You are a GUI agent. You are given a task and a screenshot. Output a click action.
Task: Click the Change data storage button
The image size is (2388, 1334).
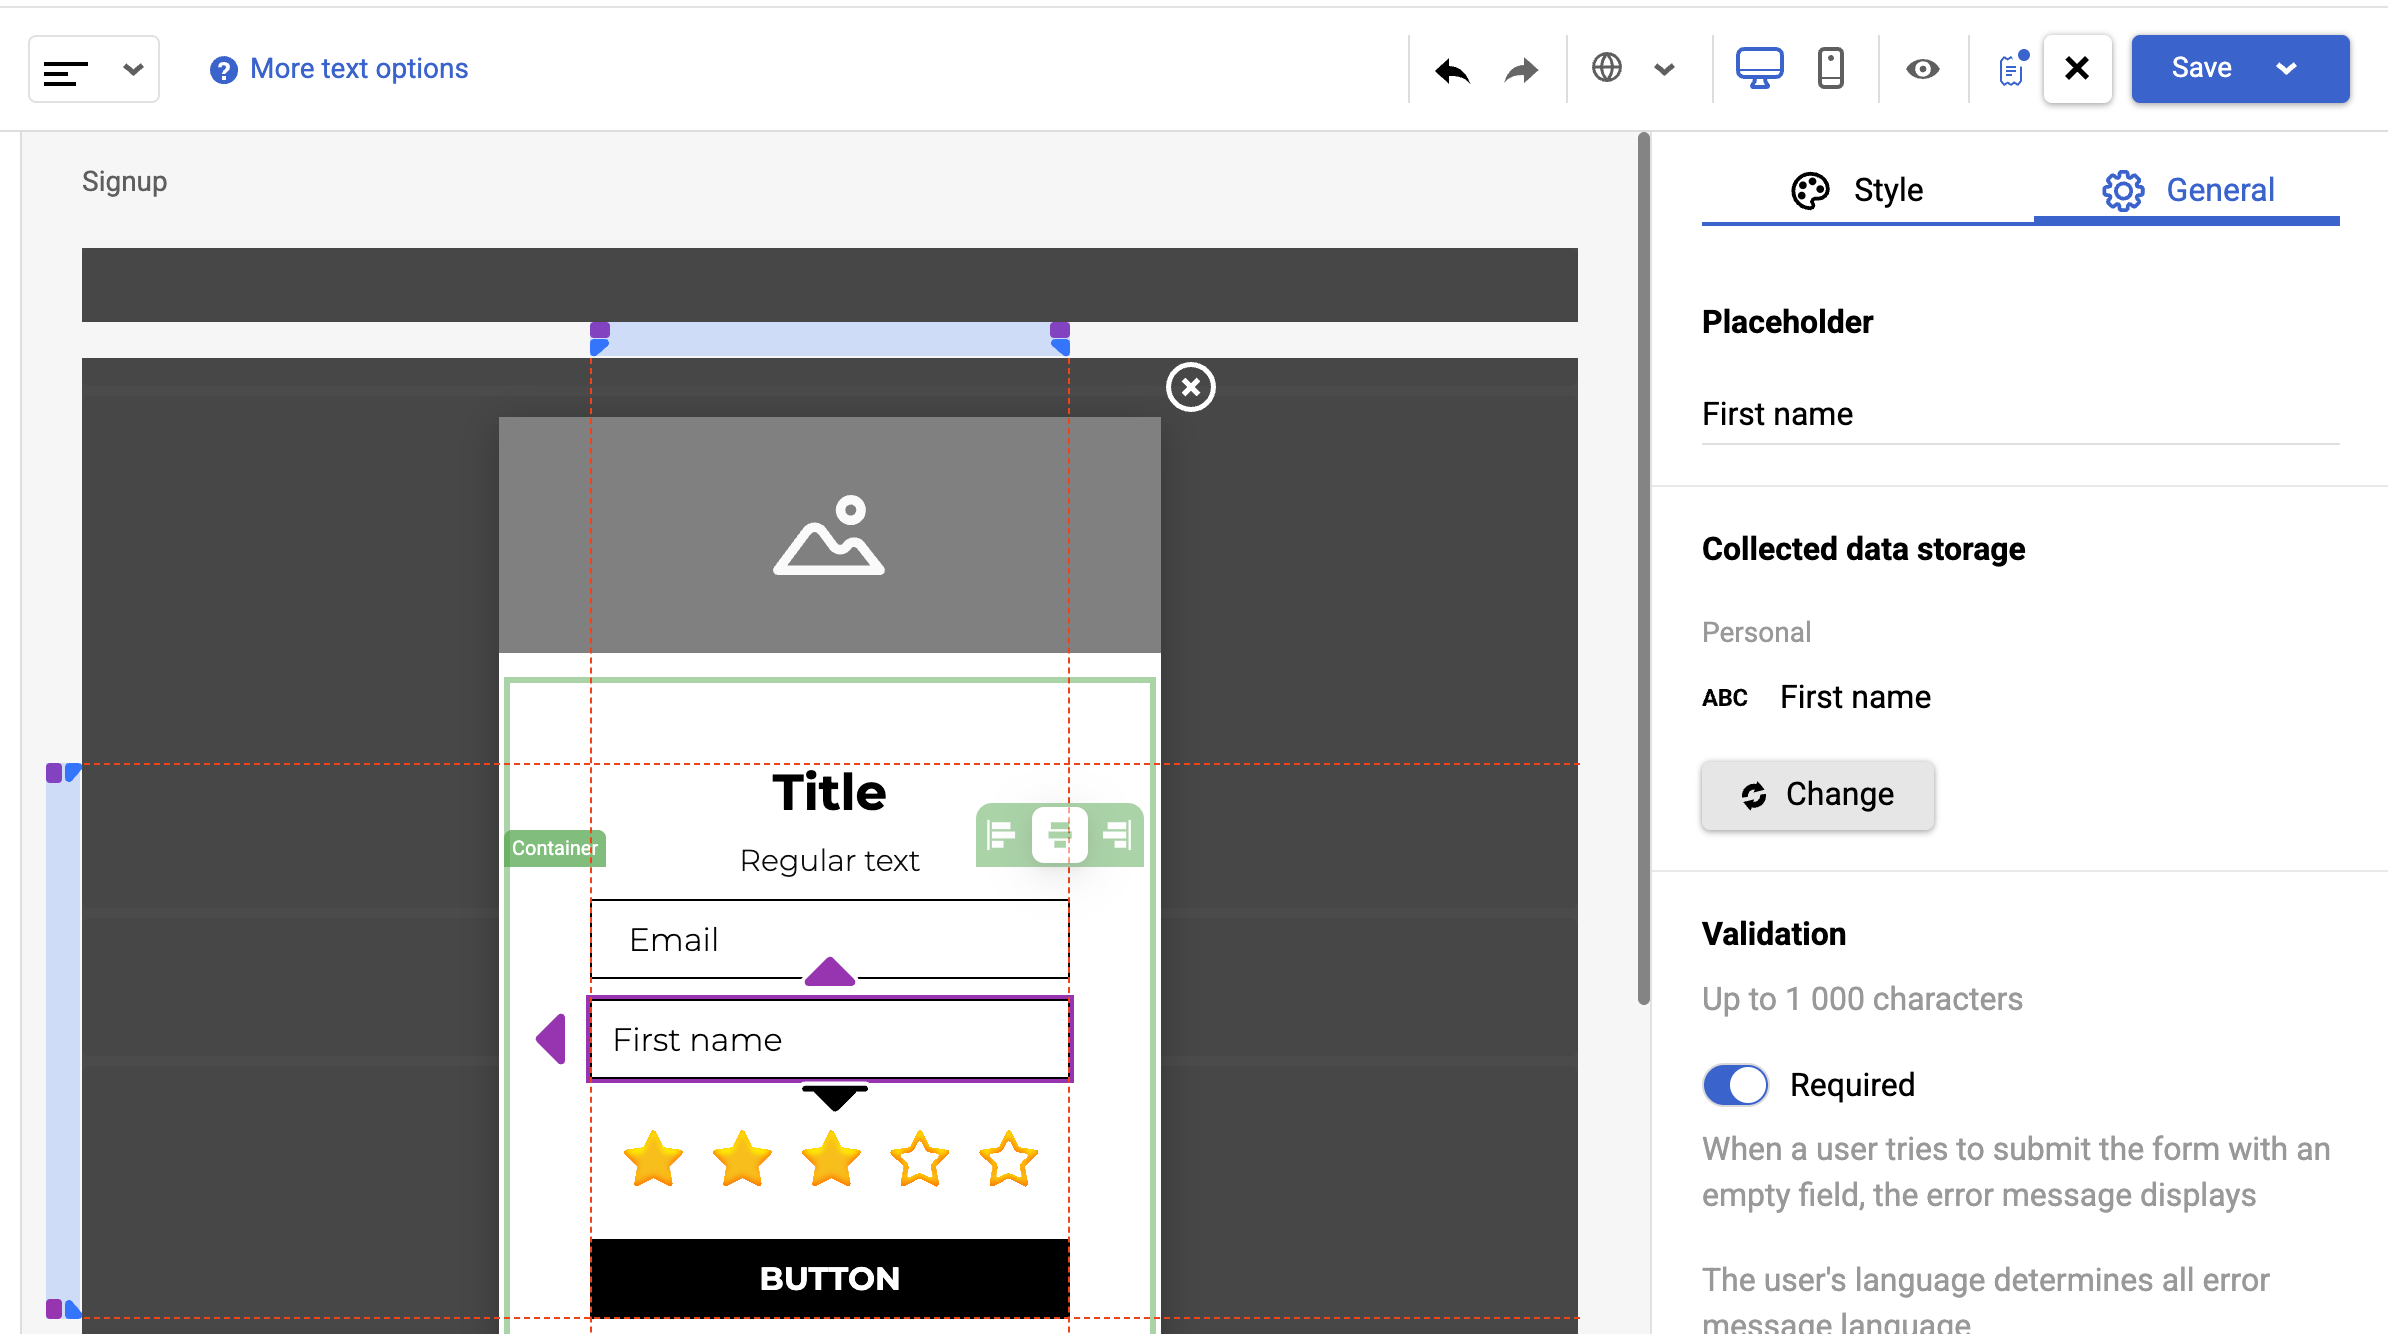click(1817, 795)
